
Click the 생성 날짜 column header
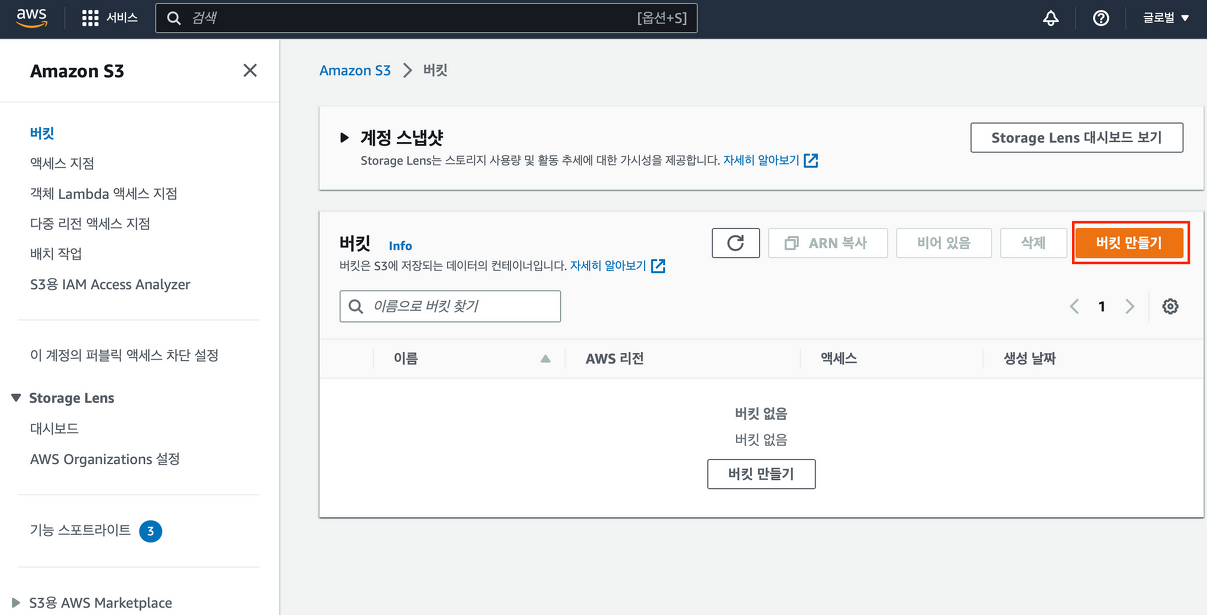click(x=1030, y=359)
